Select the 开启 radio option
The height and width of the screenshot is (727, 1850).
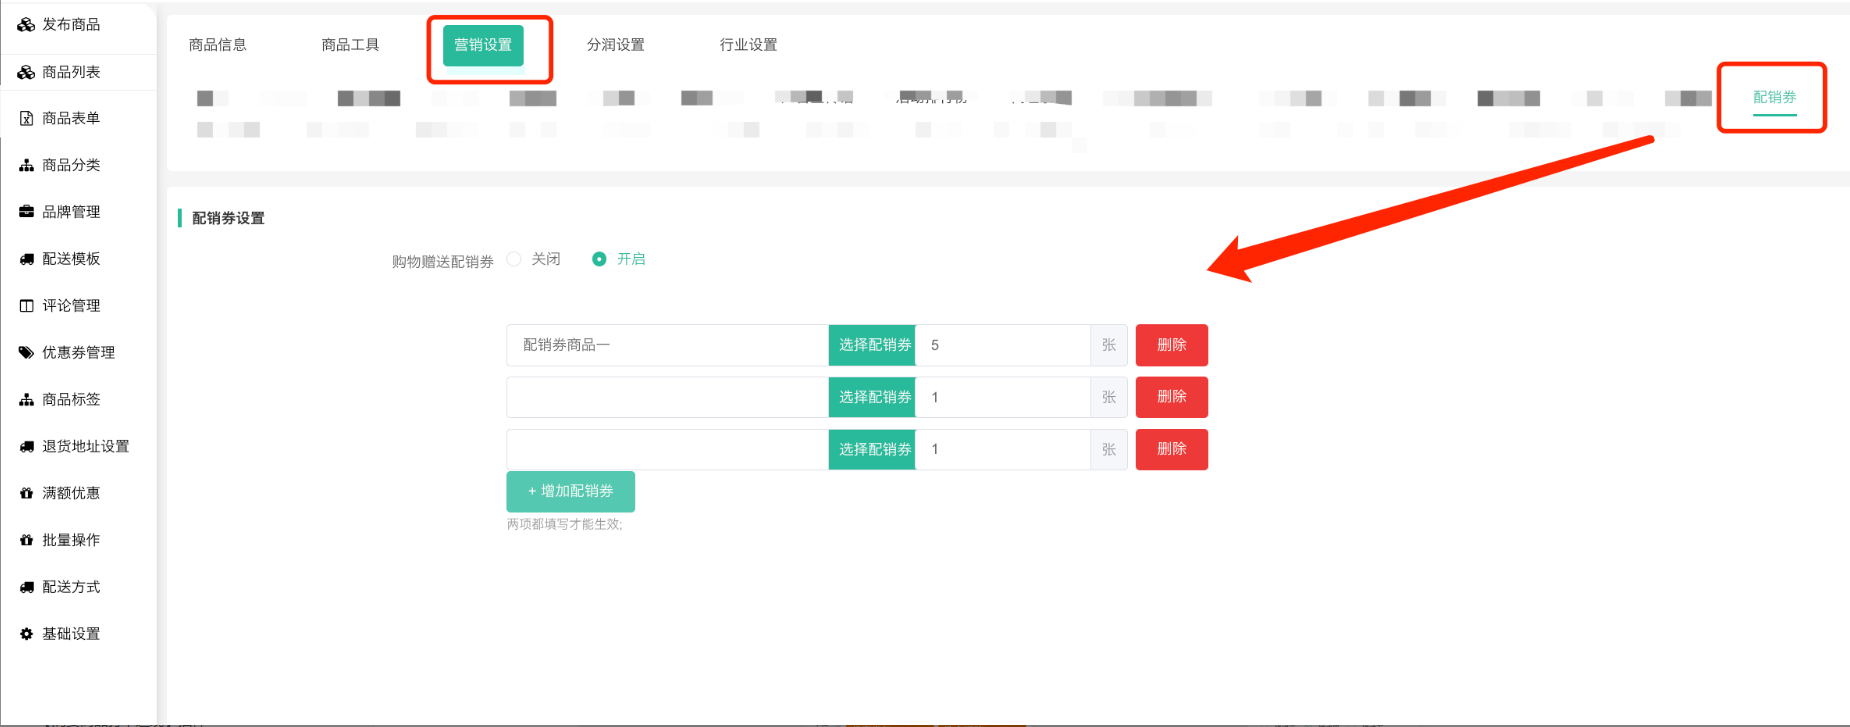(599, 259)
